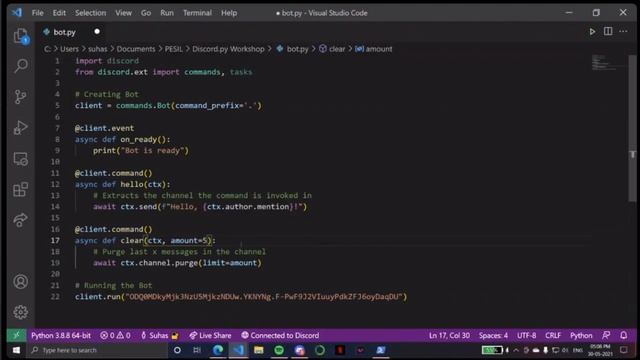Viewport: 640px width, 360px height.
Task: Open the Go menu
Action: pyautogui.click(x=146, y=13)
